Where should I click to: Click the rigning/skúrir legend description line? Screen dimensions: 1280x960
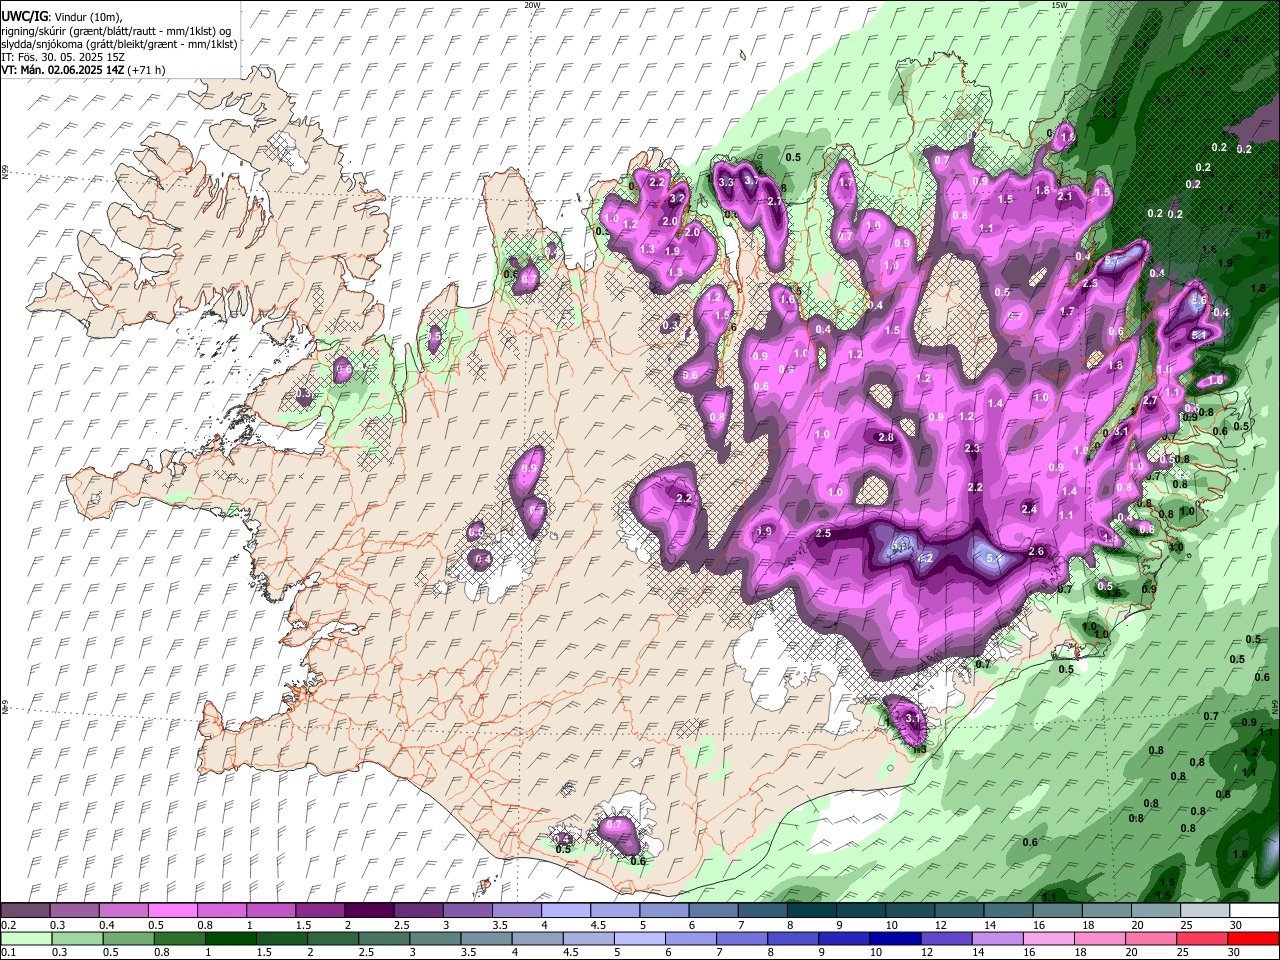116,31
